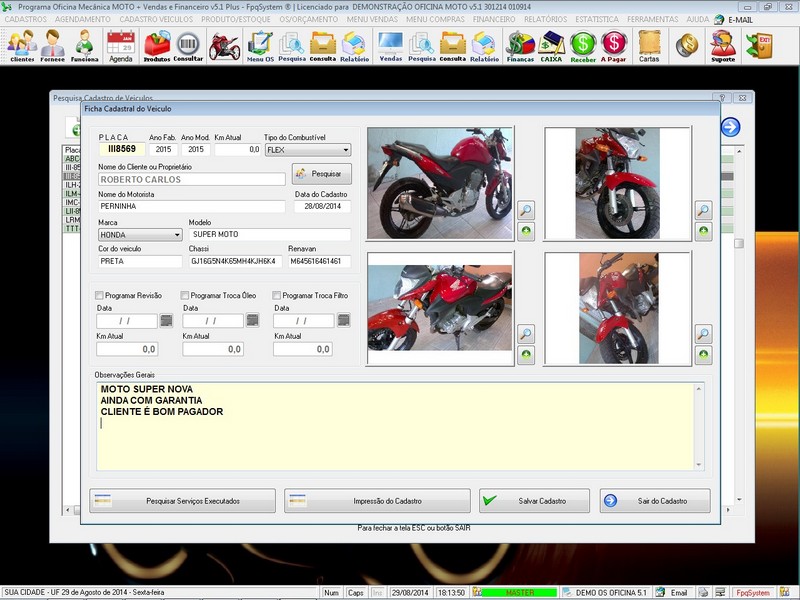800x600 pixels.
Task: Open the Suporte toolbar icon
Action: coord(722,45)
